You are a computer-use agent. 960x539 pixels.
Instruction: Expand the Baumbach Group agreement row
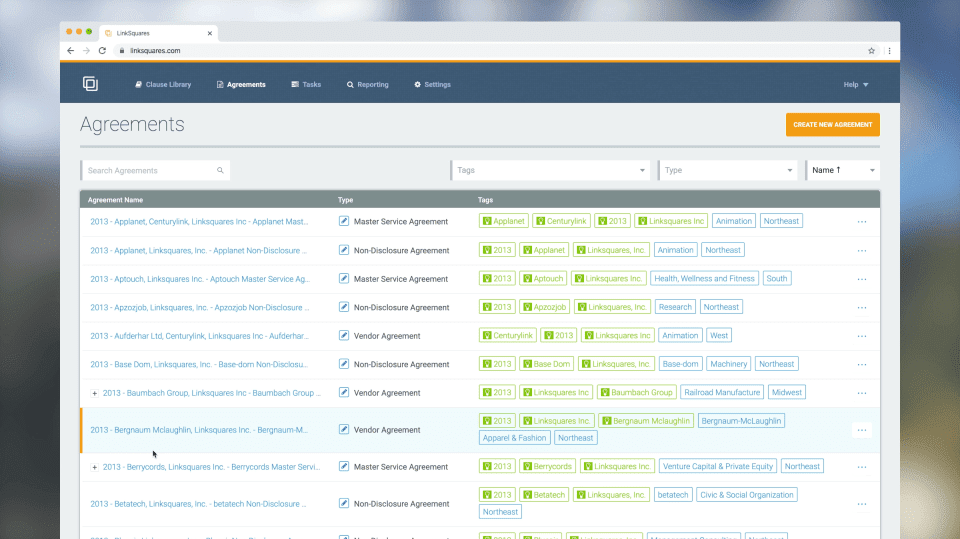click(x=94, y=393)
